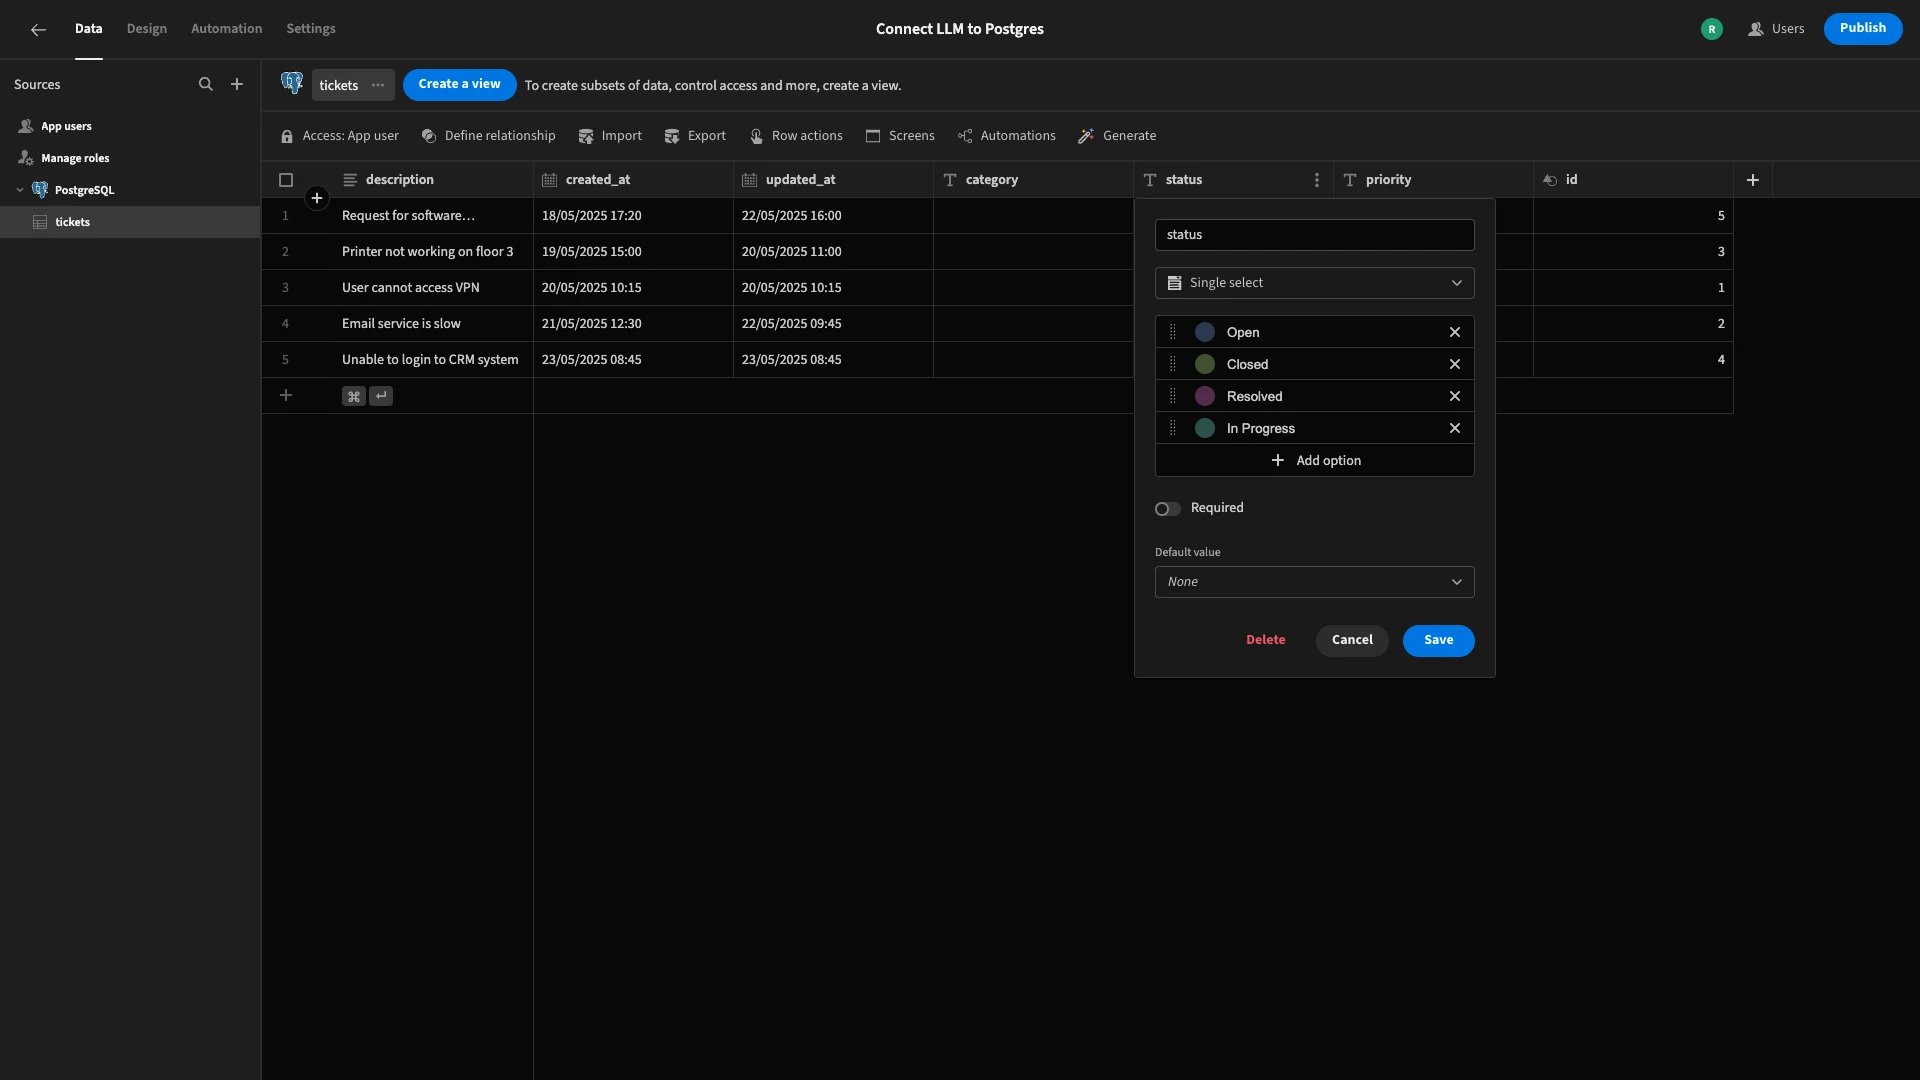Change the Open option color swatch
Image resolution: width=1920 pixels, height=1080 pixels.
[1205, 333]
